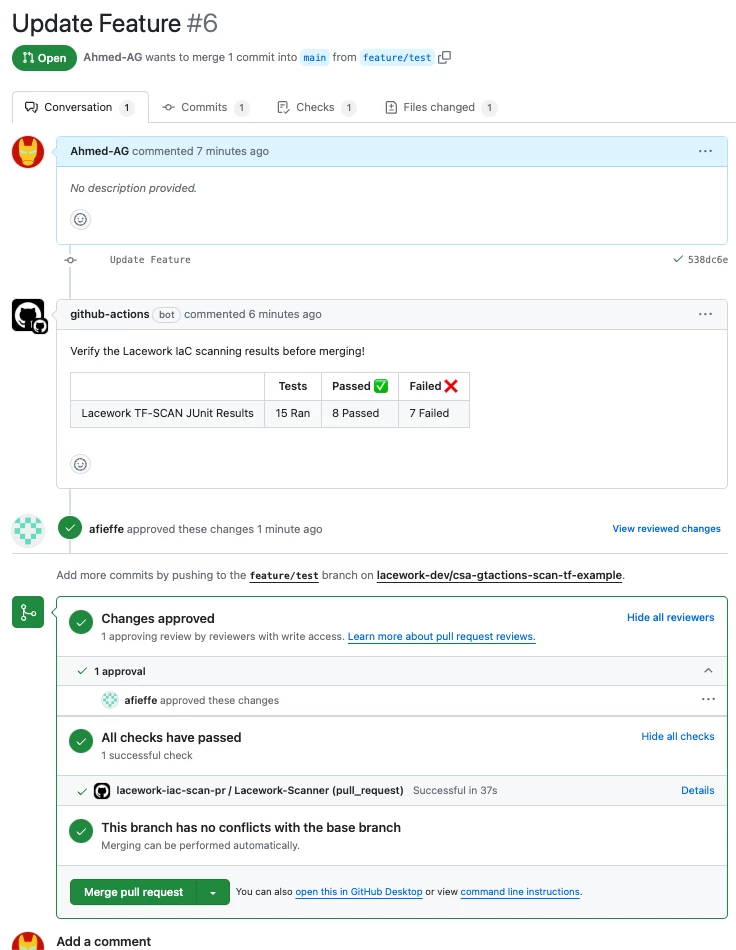
Task: Open the Update Feature commit link
Action: 150,259
